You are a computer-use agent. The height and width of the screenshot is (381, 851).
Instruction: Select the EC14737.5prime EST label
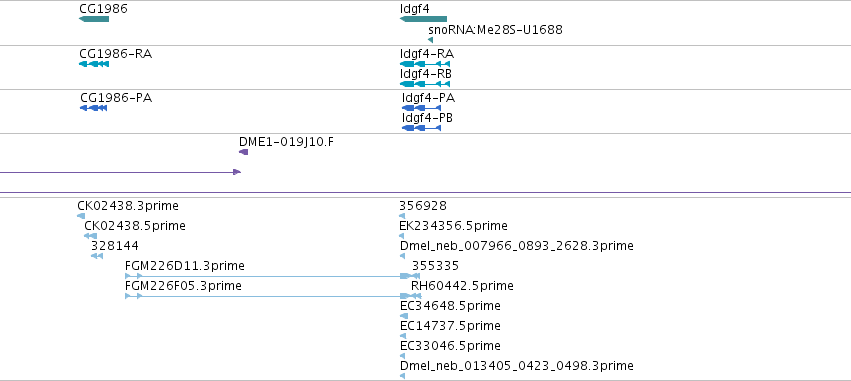pyautogui.click(x=450, y=326)
